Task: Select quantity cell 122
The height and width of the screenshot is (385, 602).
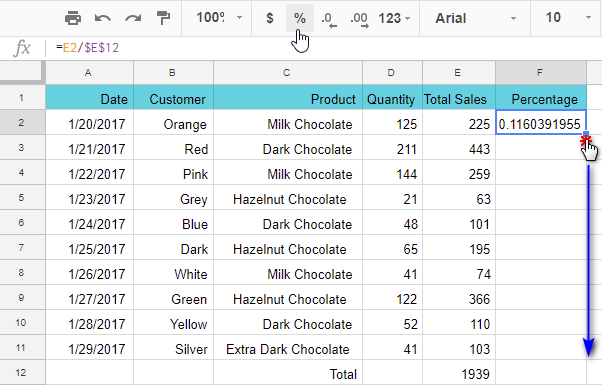Action: (x=392, y=297)
